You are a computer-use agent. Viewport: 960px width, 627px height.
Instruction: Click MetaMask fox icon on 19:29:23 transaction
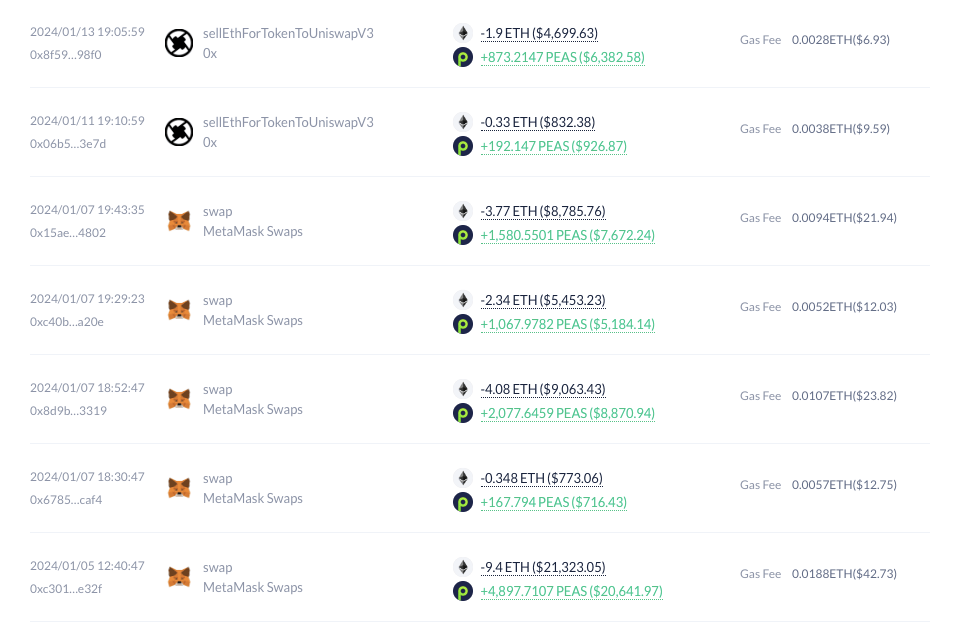pos(179,310)
